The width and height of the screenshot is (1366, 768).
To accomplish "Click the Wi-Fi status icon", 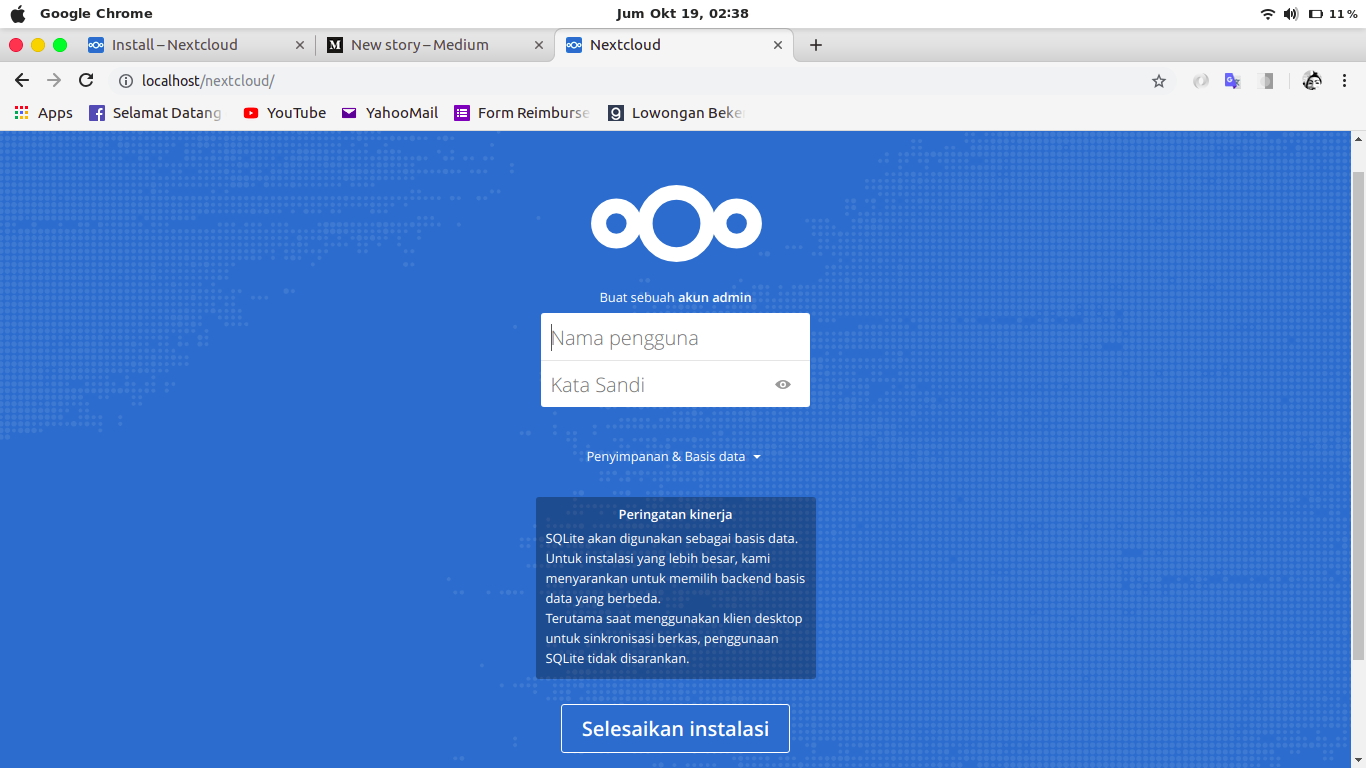I will [1267, 14].
